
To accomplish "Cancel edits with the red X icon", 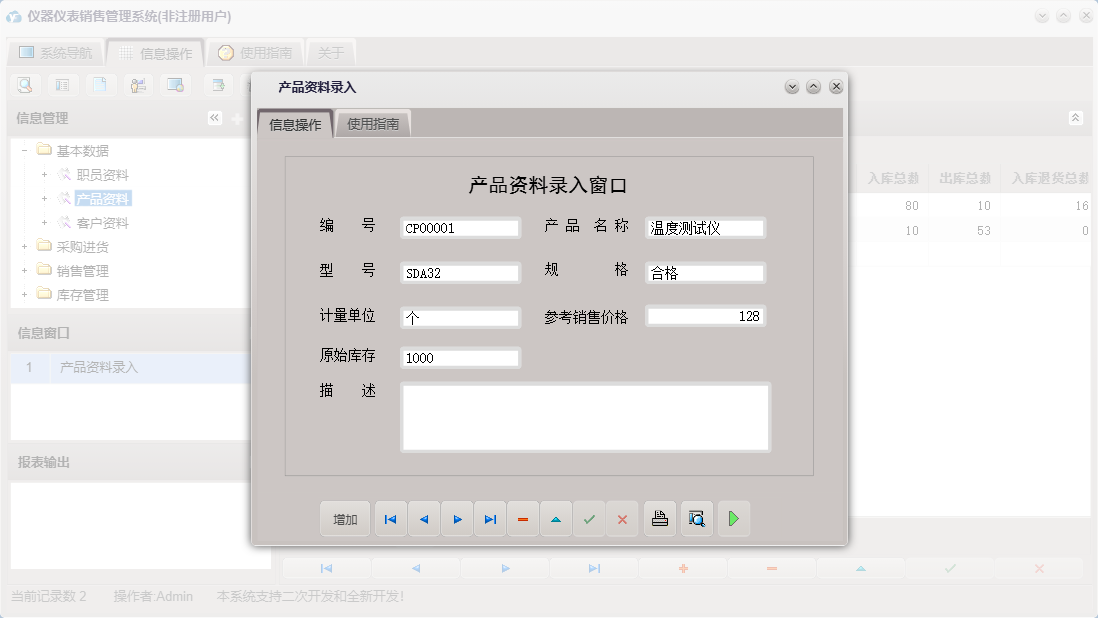I will [622, 518].
